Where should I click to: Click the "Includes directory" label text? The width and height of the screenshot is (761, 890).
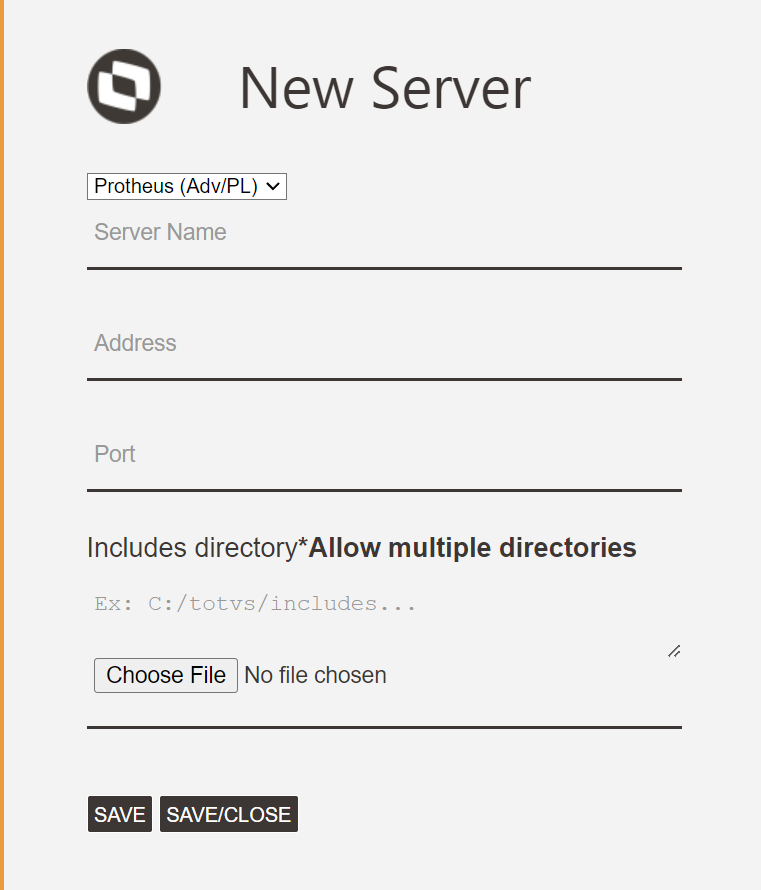191,548
